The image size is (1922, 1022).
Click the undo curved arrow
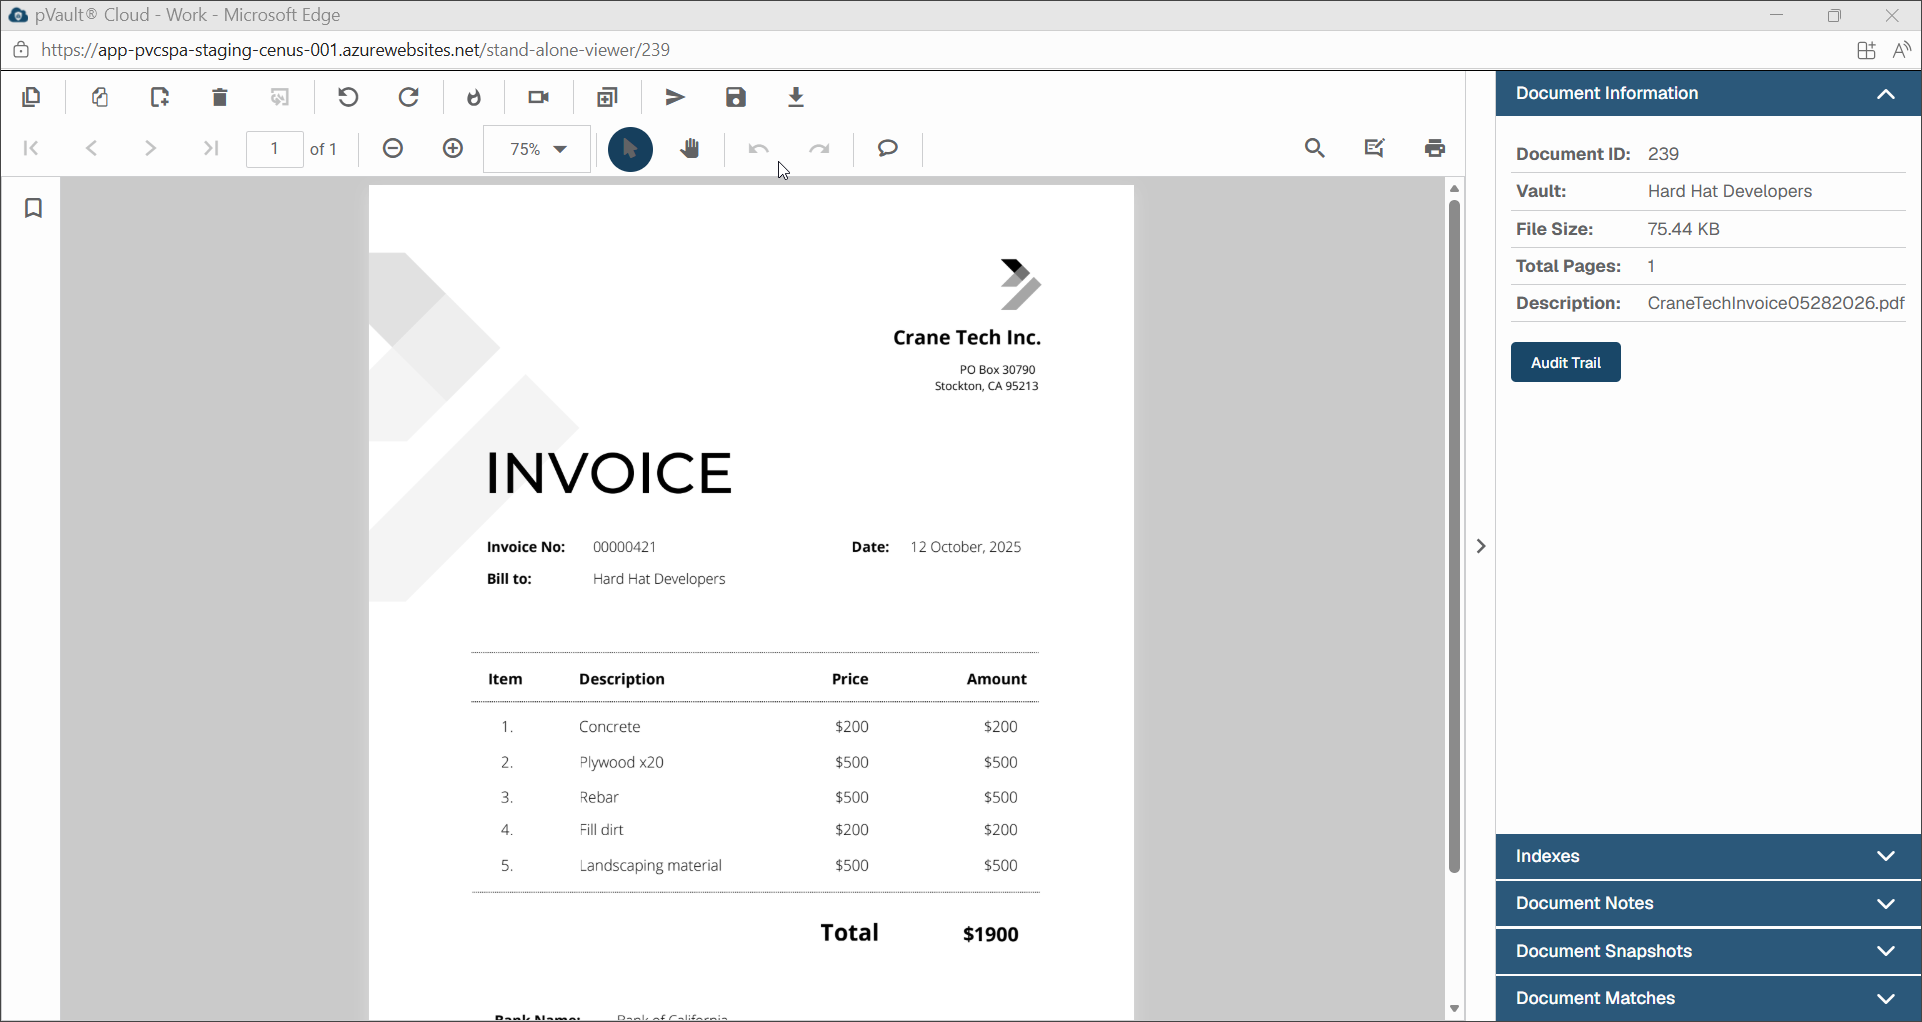(758, 149)
